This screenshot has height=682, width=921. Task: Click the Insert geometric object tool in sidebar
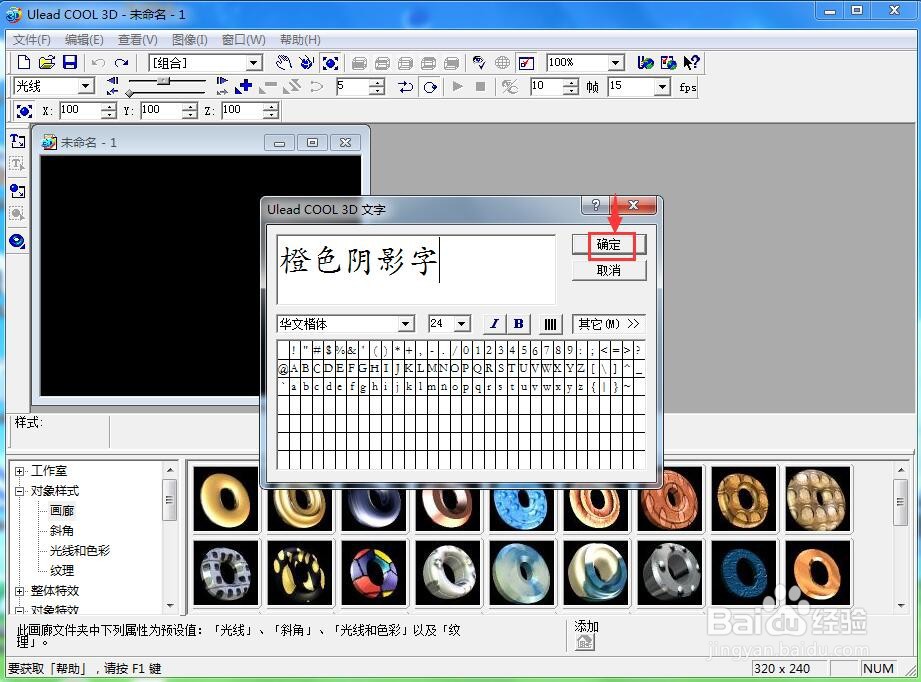pos(18,241)
